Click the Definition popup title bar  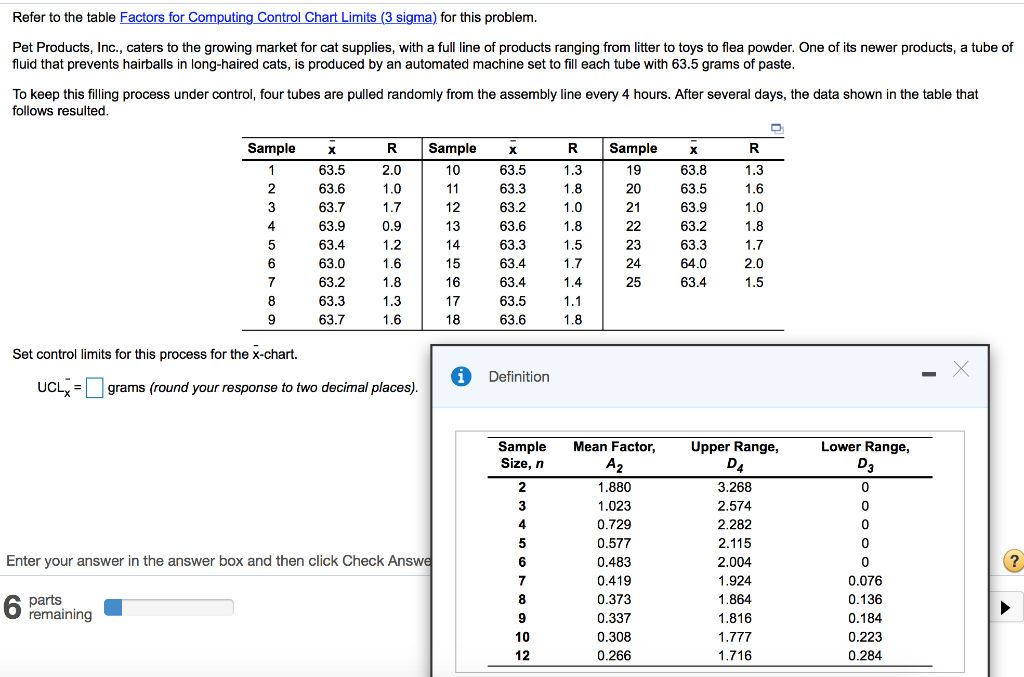tap(700, 377)
